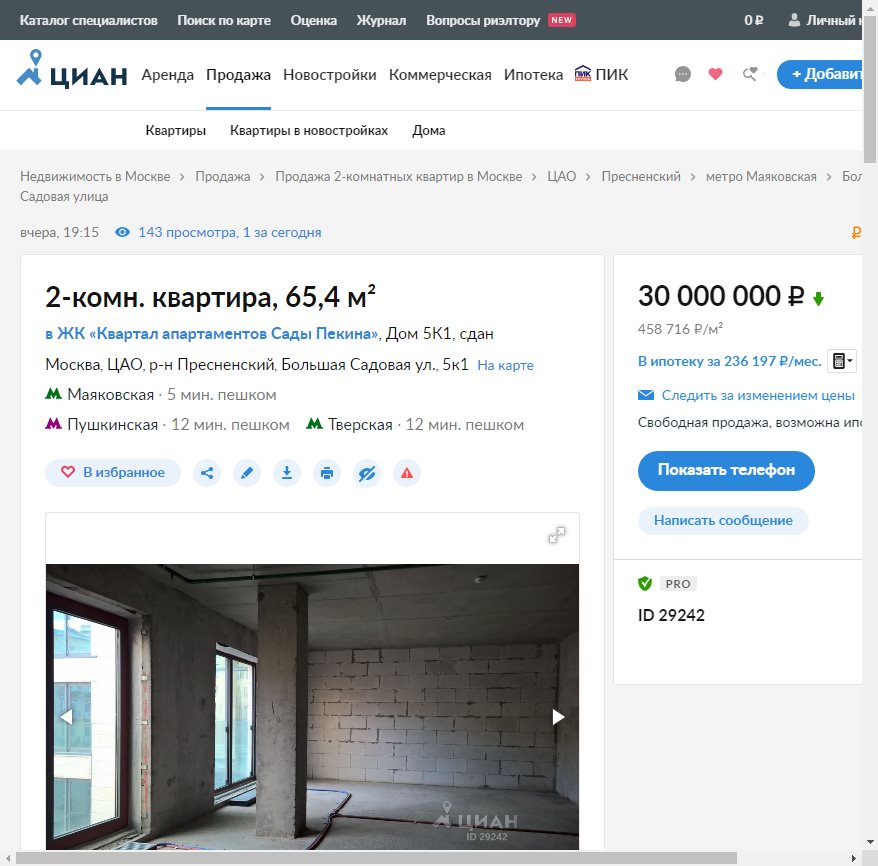Screen dimensions: 878x866
Task: Enable 'Следить за изменением цены' tracking
Action: click(757, 395)
